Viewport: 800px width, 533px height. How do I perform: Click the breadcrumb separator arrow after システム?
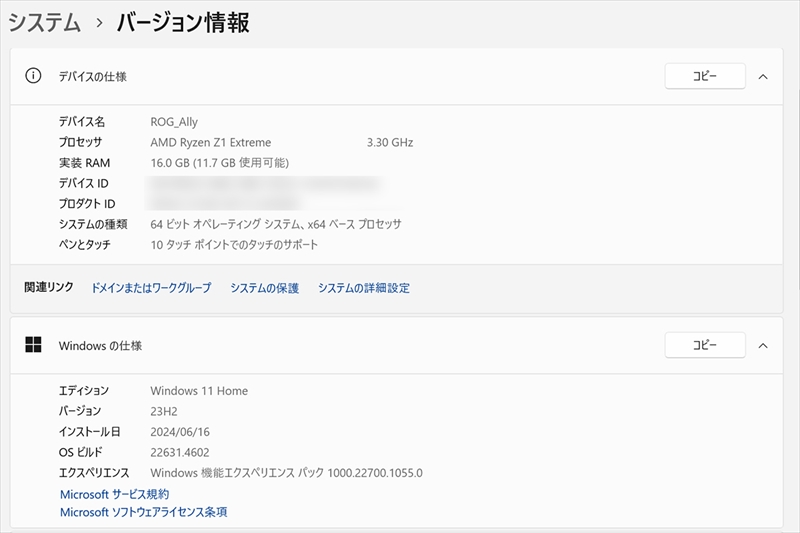[x=99, y=23]
